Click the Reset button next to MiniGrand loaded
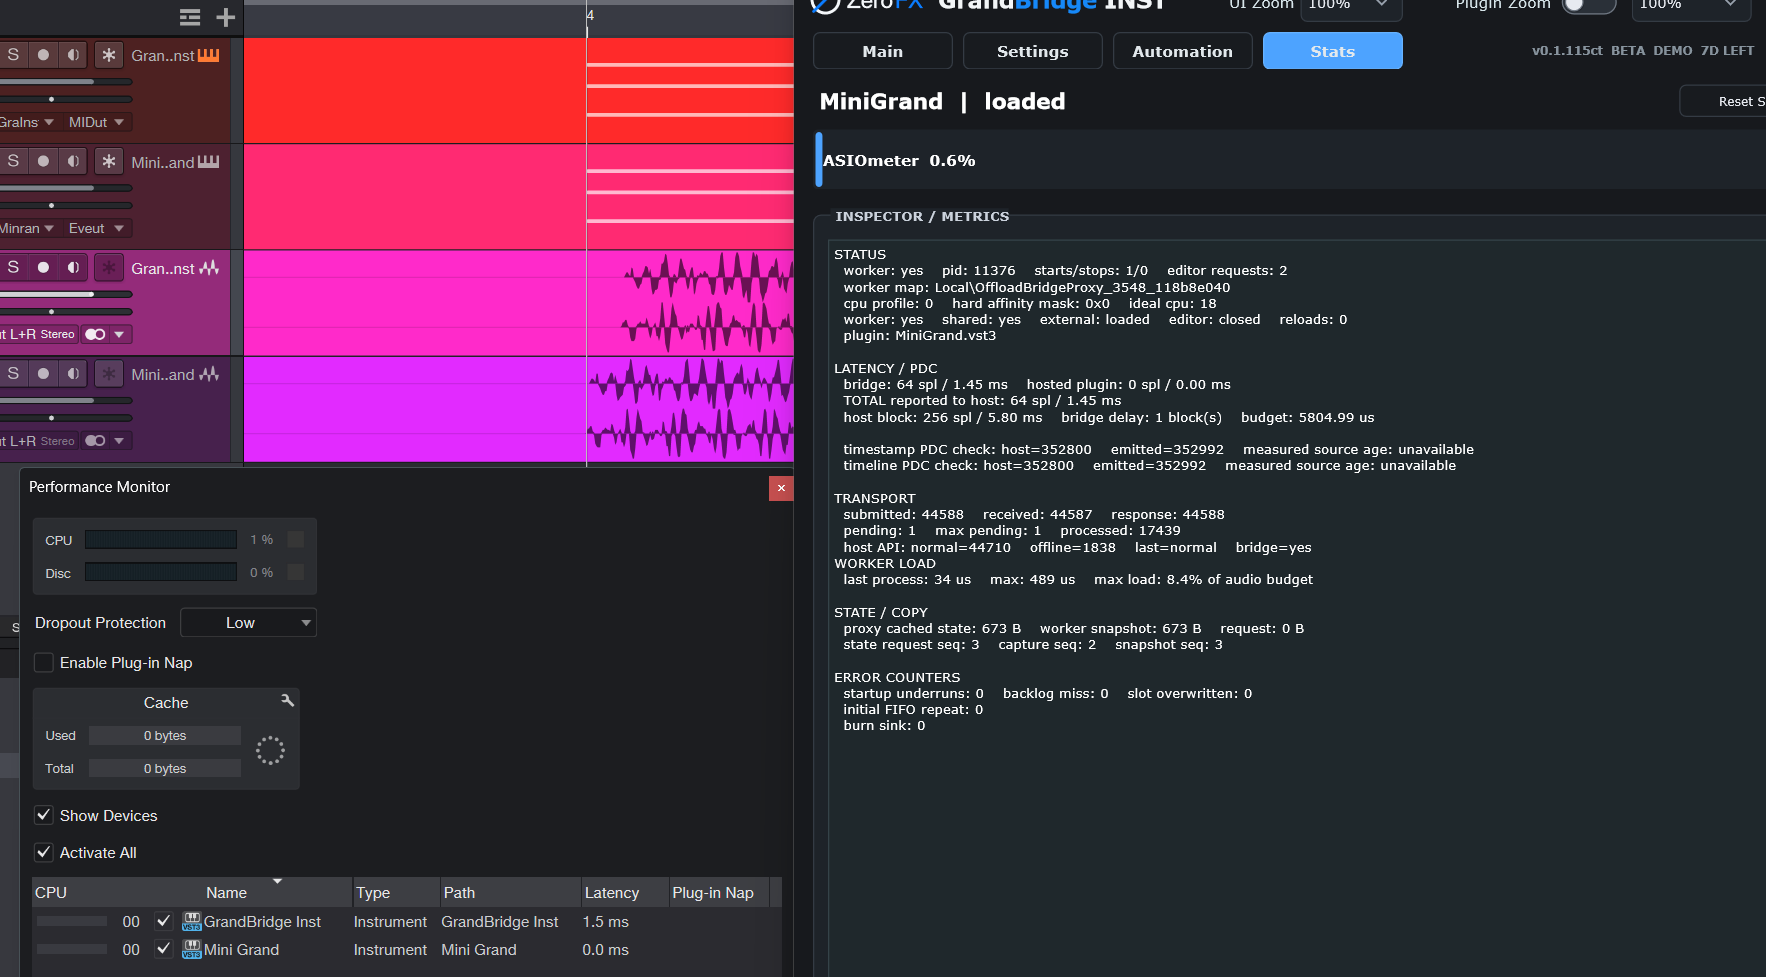Screen dimensions: 1766x977 (1723, 101)
